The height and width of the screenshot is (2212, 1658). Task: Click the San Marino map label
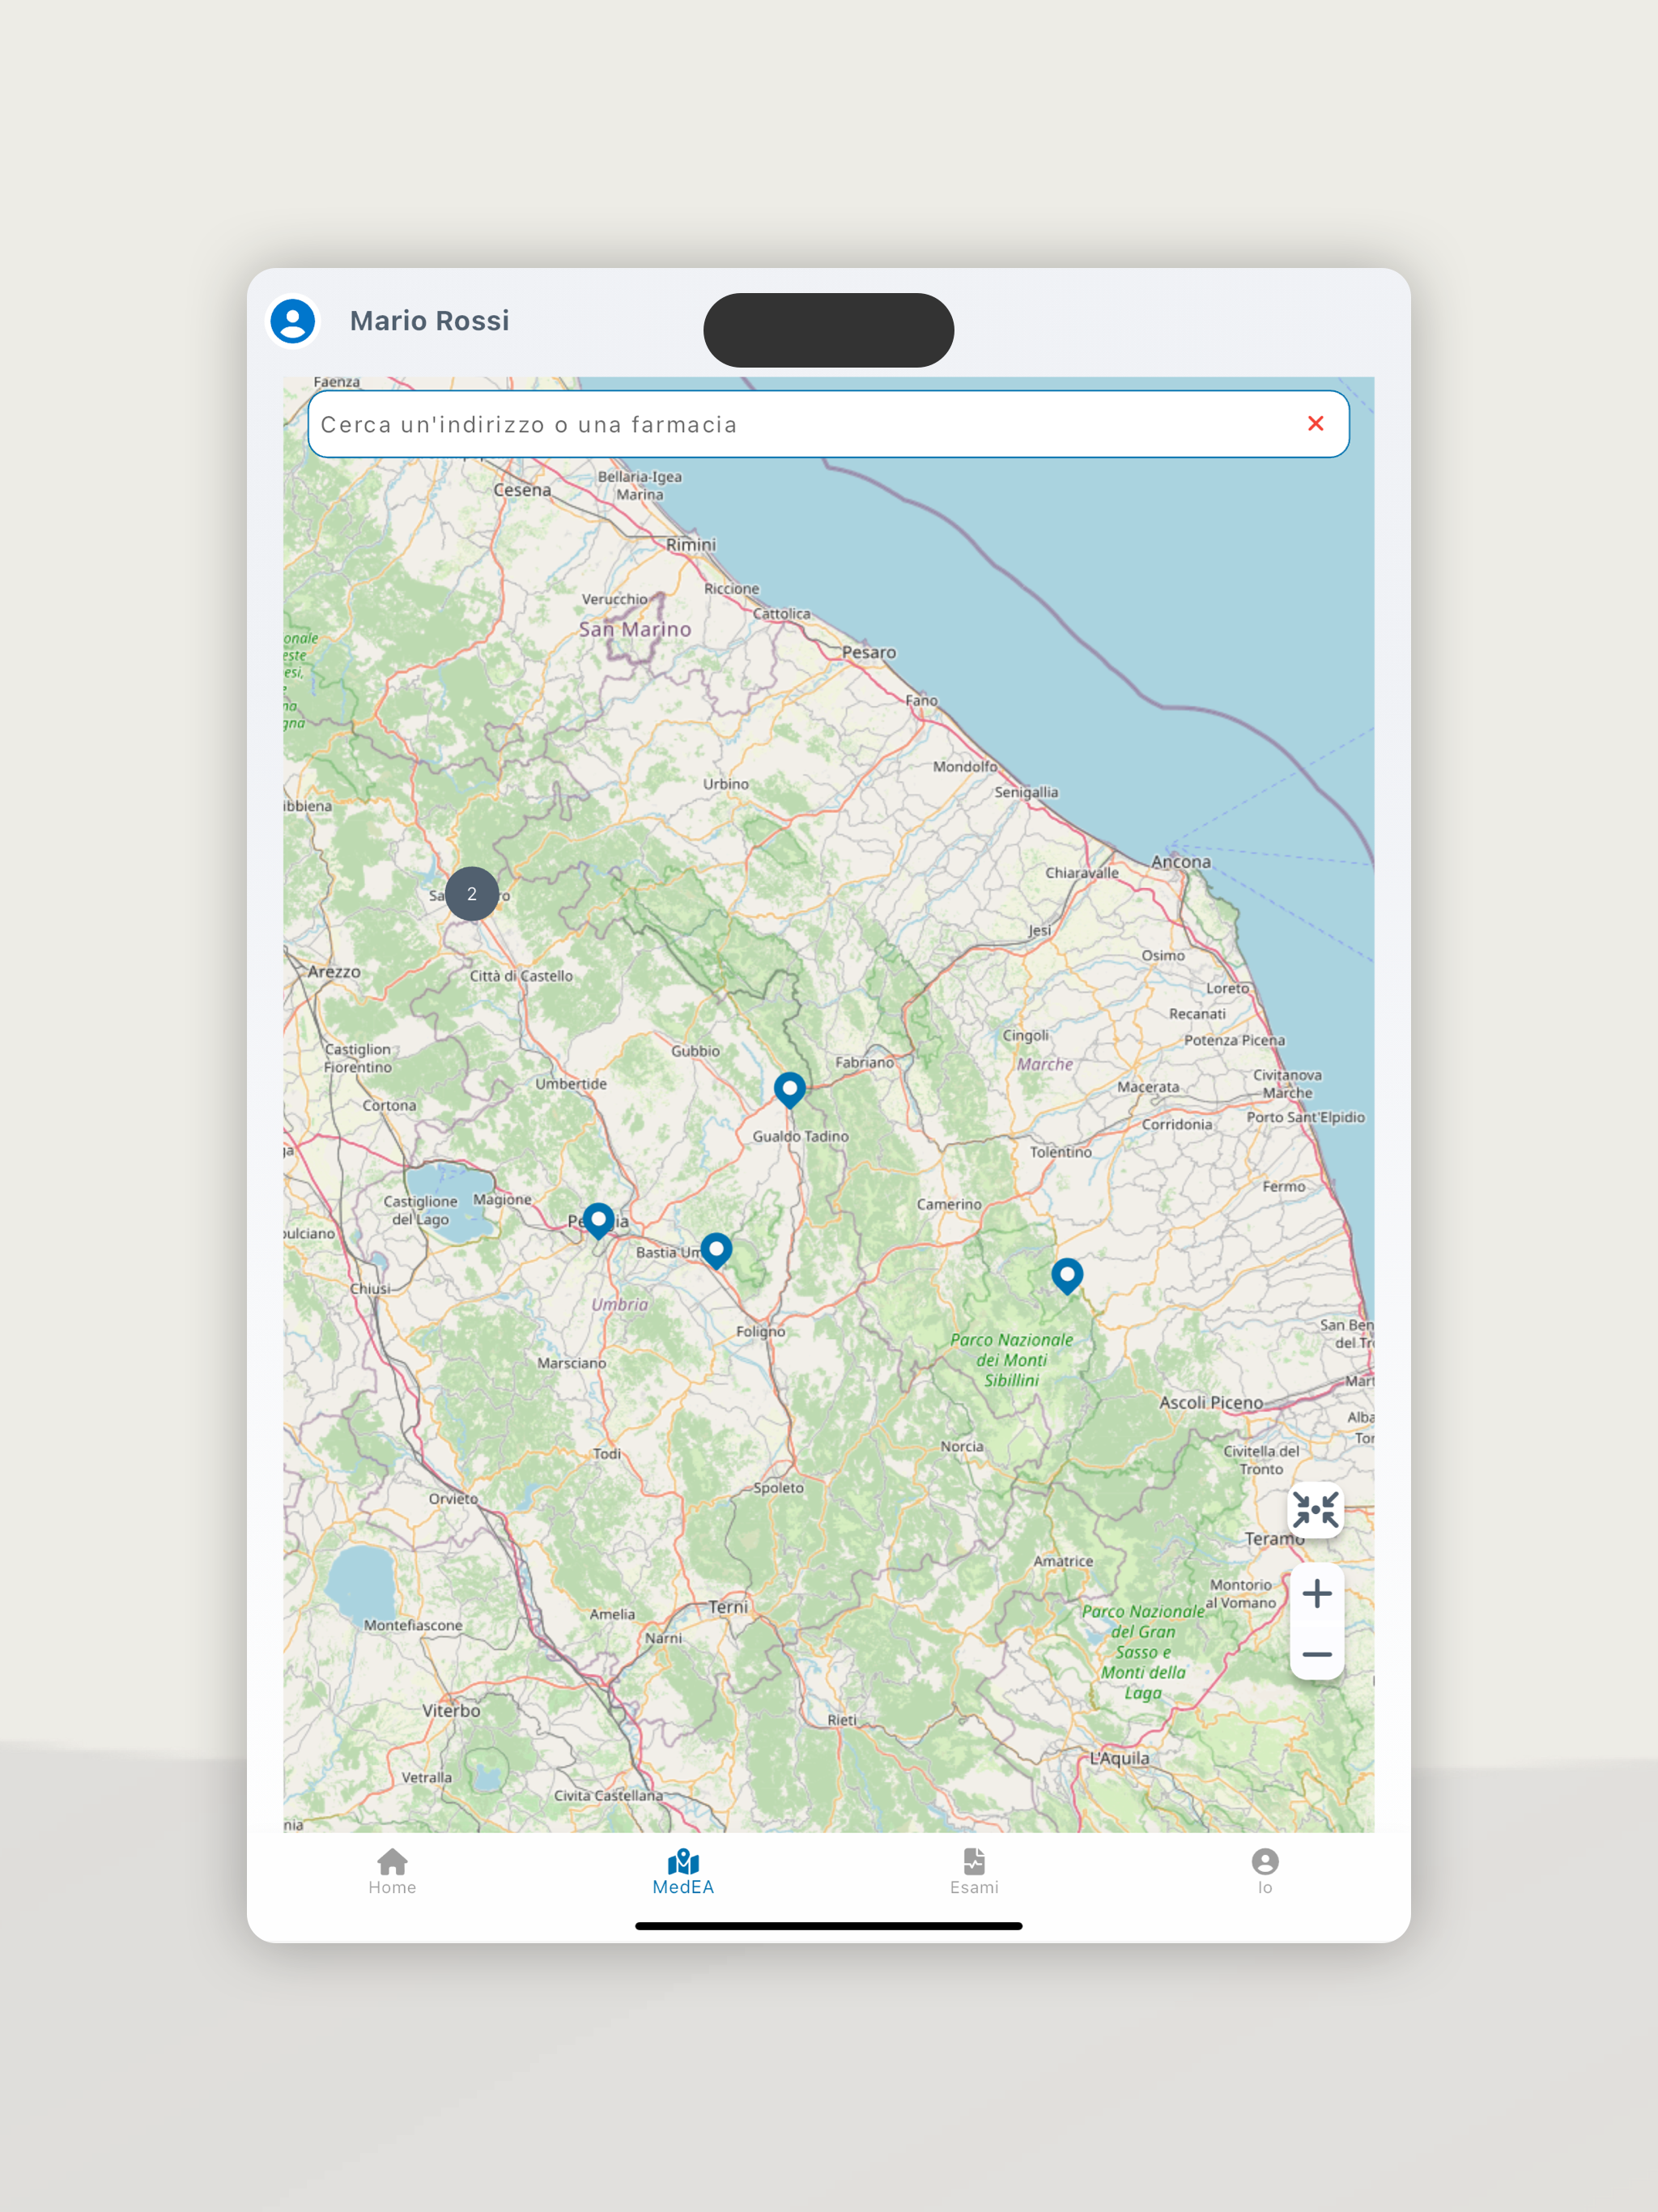point(635,630)
